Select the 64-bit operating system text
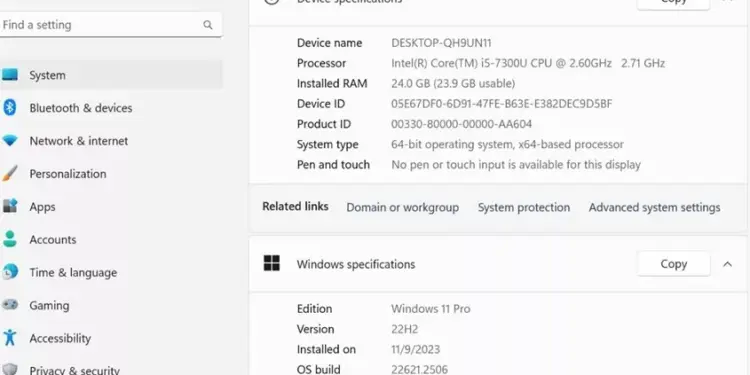 (x=507, y=144)
